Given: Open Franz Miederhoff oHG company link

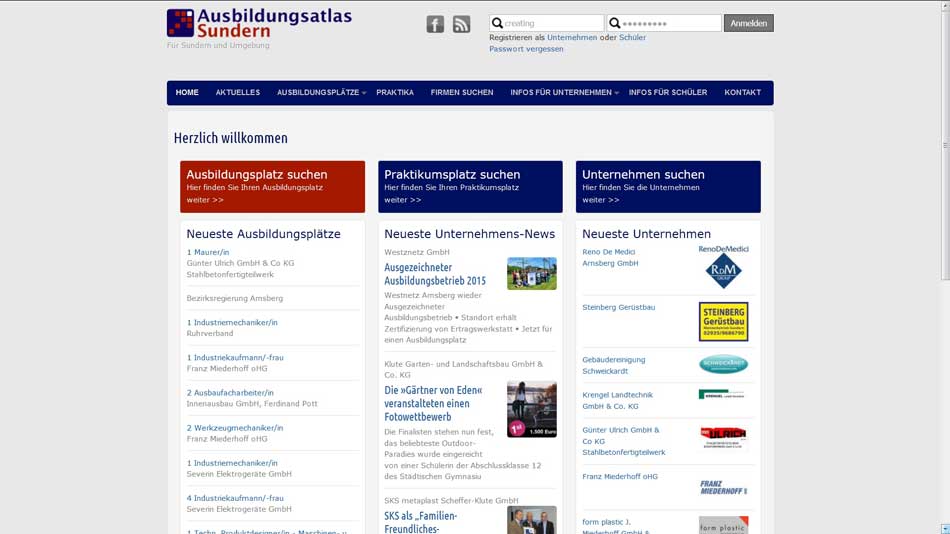Looking at the screenshot, I should coord(620,476).
